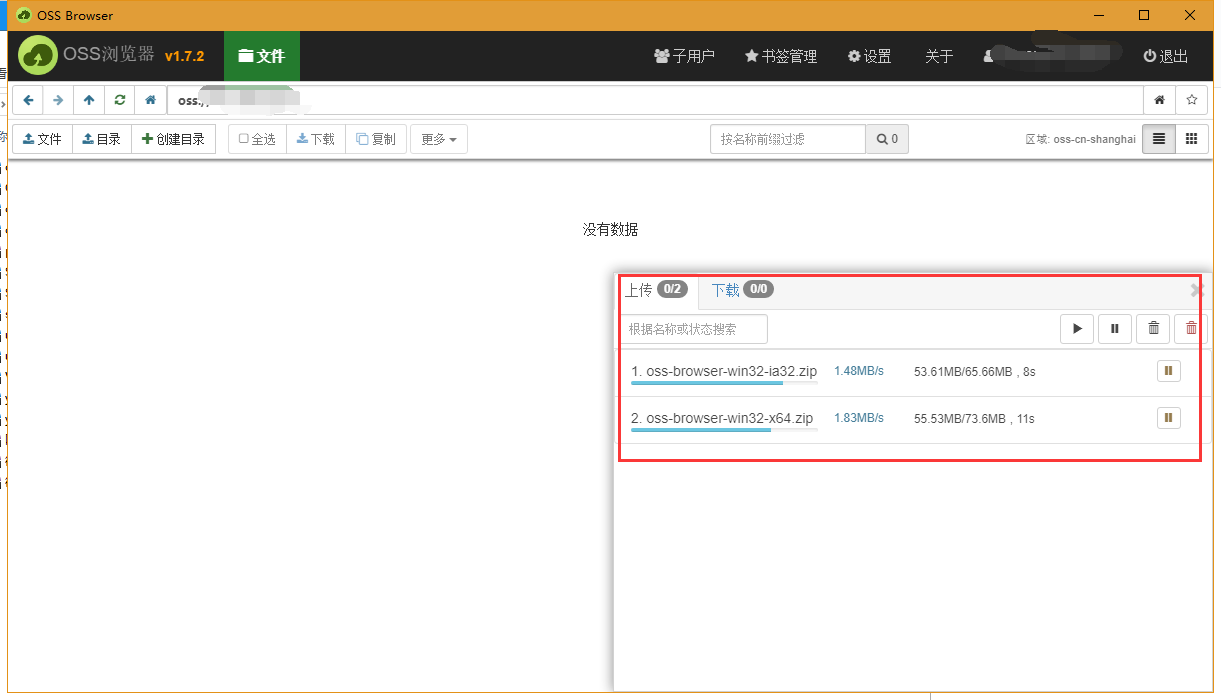The image size is (1221, 700).
Task: Click the search button showing 0
Action: [887, 139]
